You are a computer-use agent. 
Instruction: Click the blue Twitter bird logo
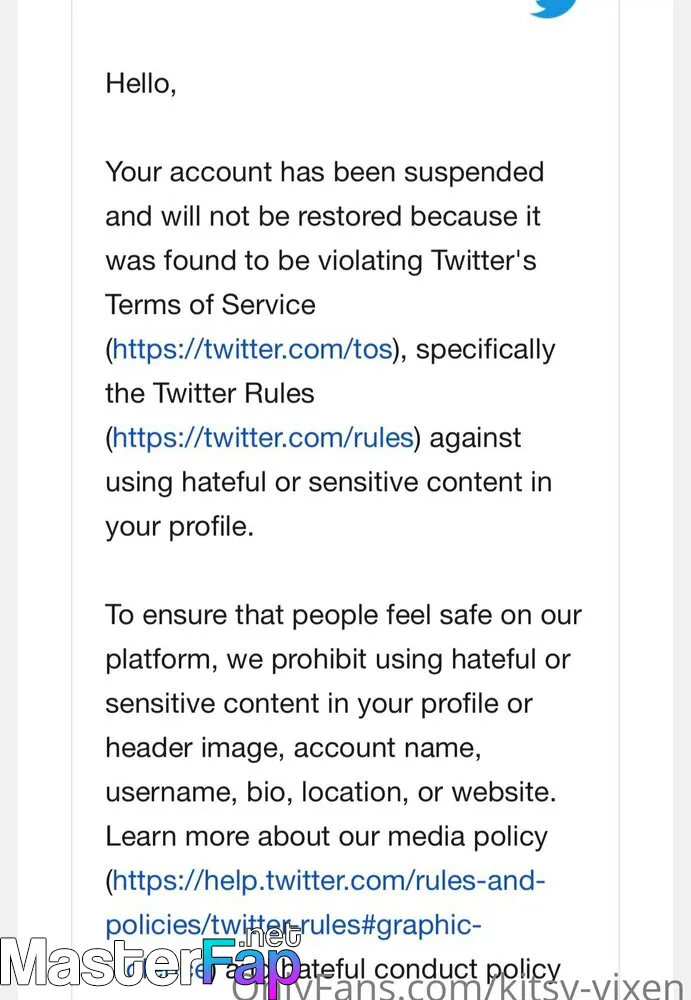tap(554, 8)
